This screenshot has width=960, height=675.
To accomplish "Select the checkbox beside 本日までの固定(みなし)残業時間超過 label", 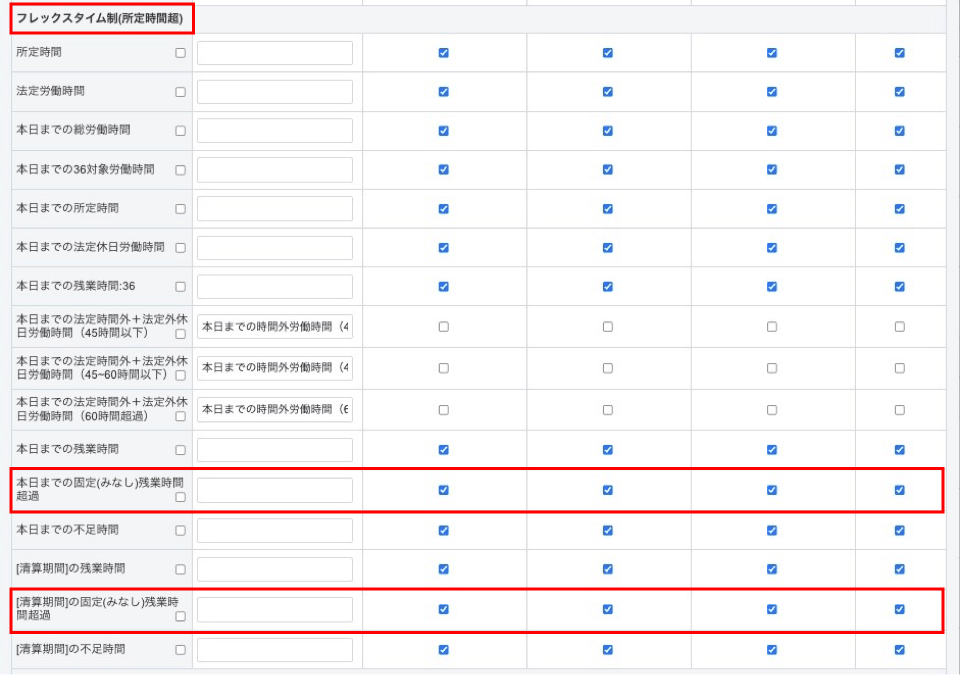I will pos(180,497).
